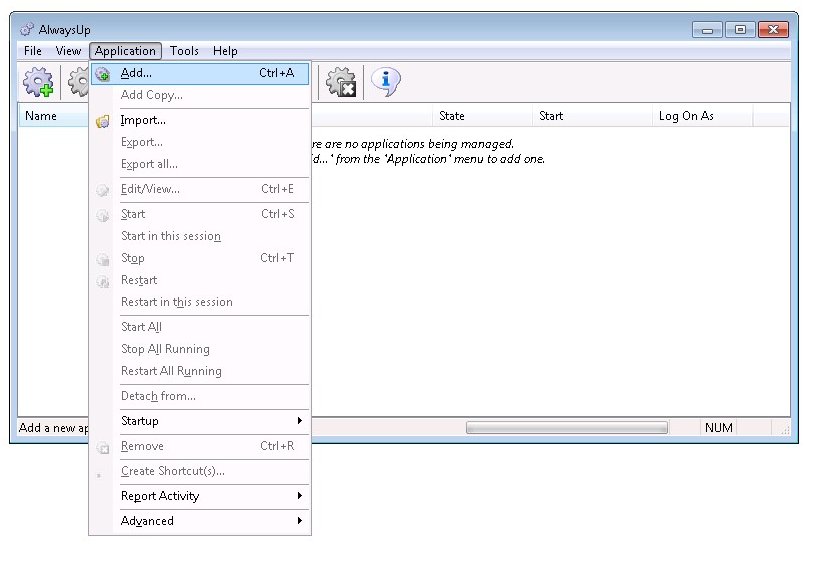
Task: Choose Import... from the menu
Action: click(200, 120)
